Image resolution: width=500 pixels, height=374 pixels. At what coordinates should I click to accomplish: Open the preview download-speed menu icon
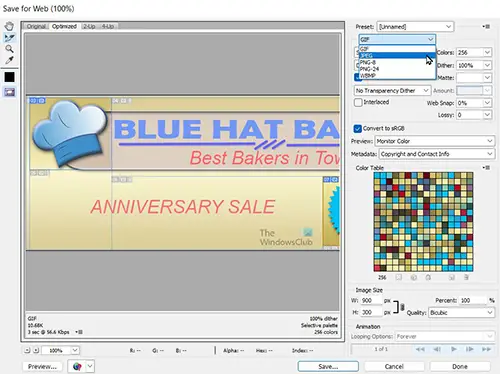[x=79, y=332]
